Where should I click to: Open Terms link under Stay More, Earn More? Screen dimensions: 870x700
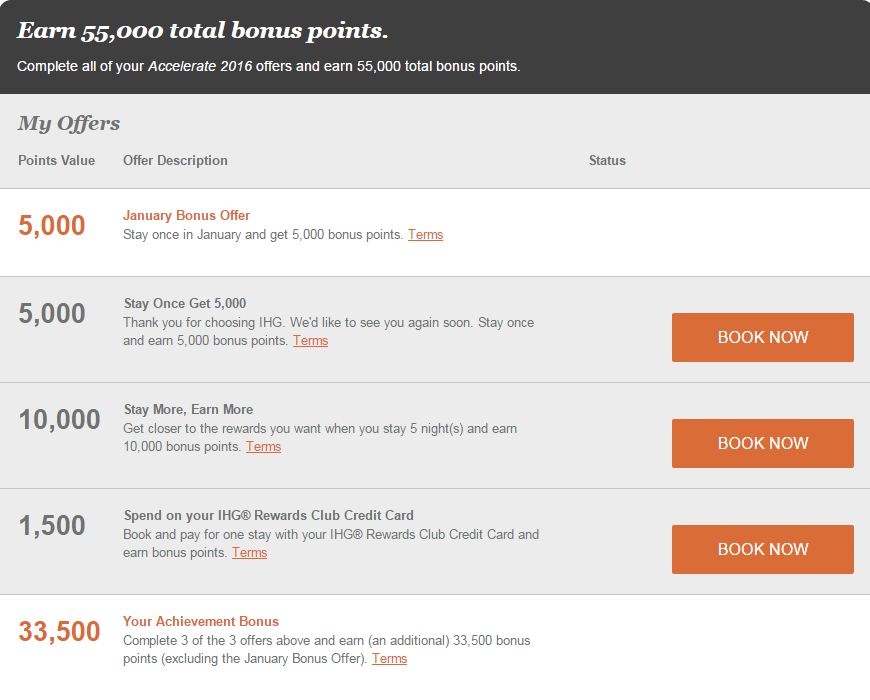point(263,447)
